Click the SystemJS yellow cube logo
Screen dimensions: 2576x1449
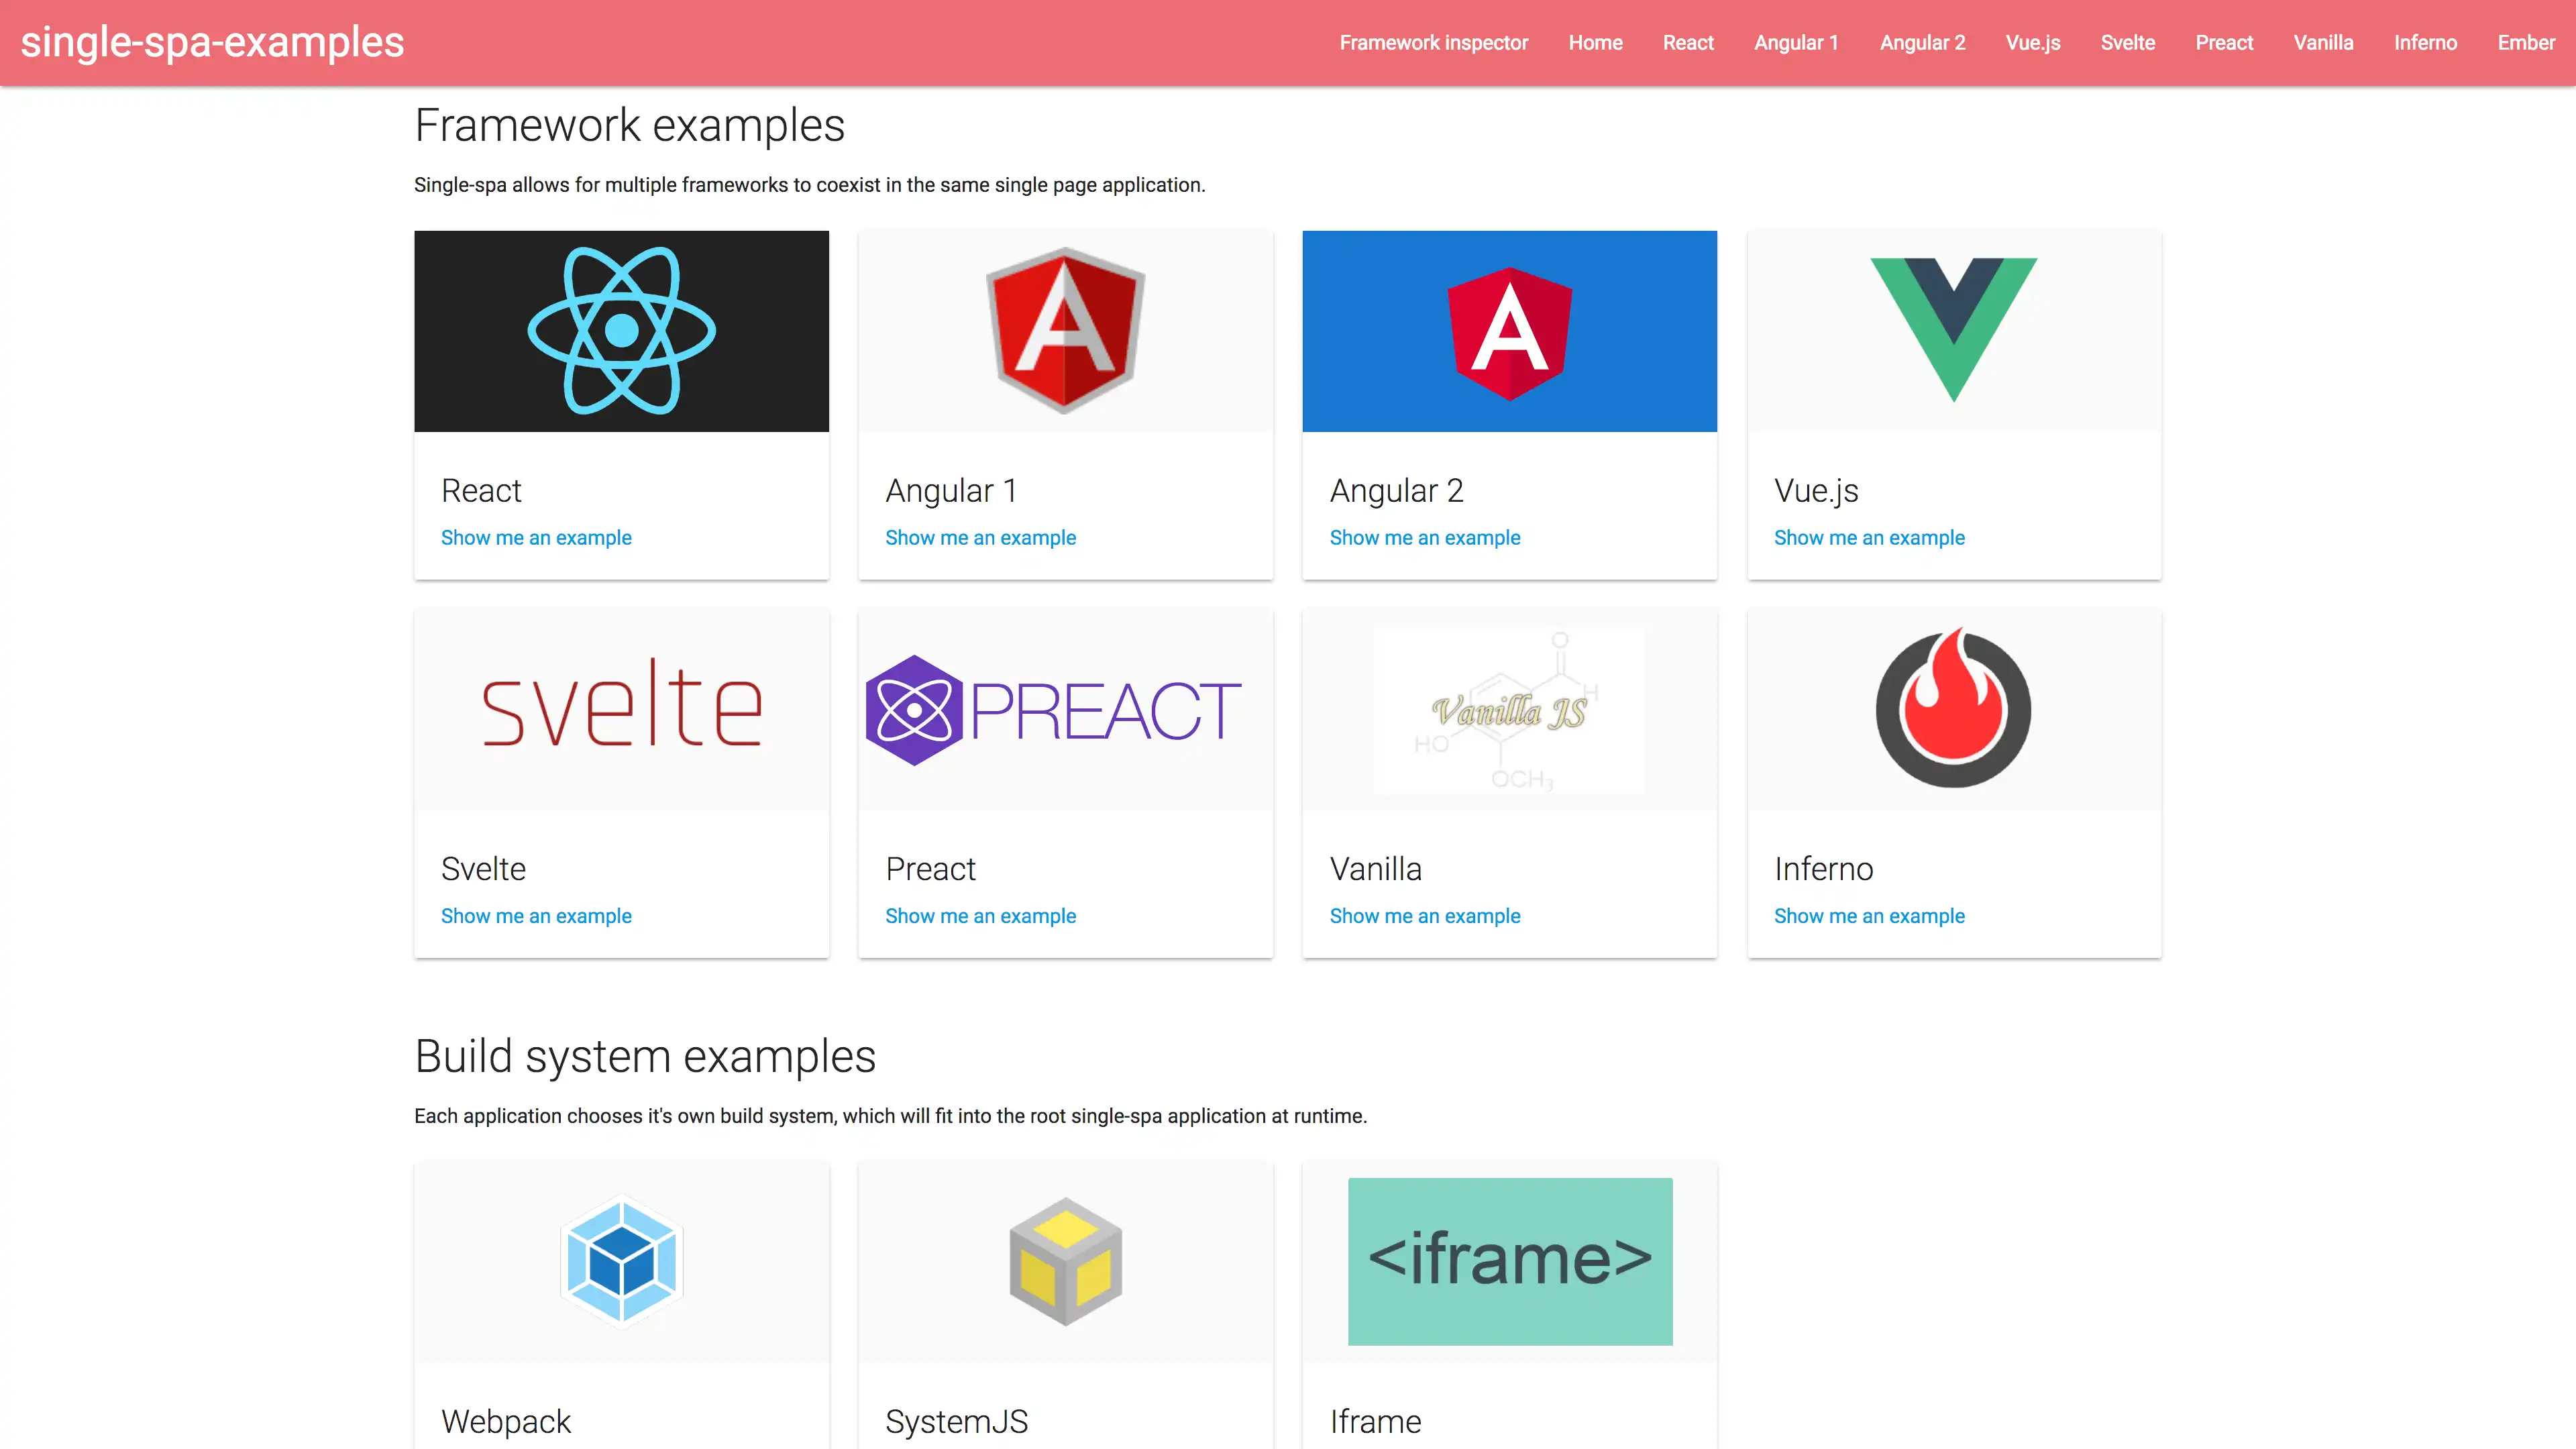(x=1065, y=1261)
